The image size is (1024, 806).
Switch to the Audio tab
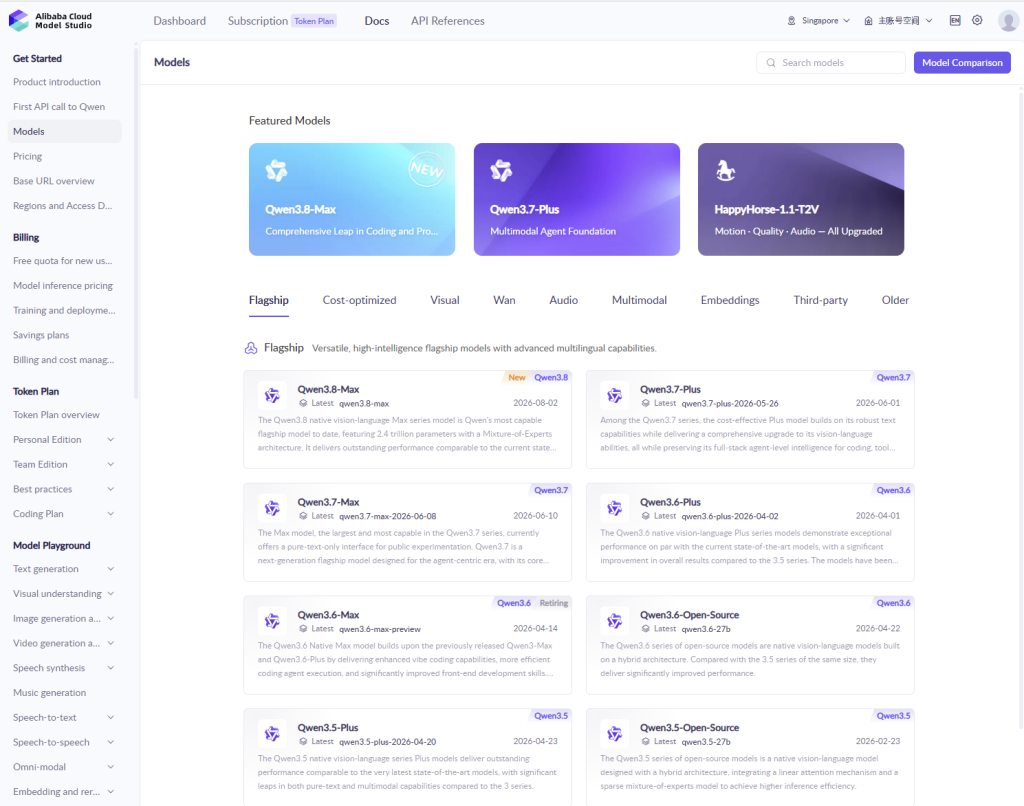point(564,300)
